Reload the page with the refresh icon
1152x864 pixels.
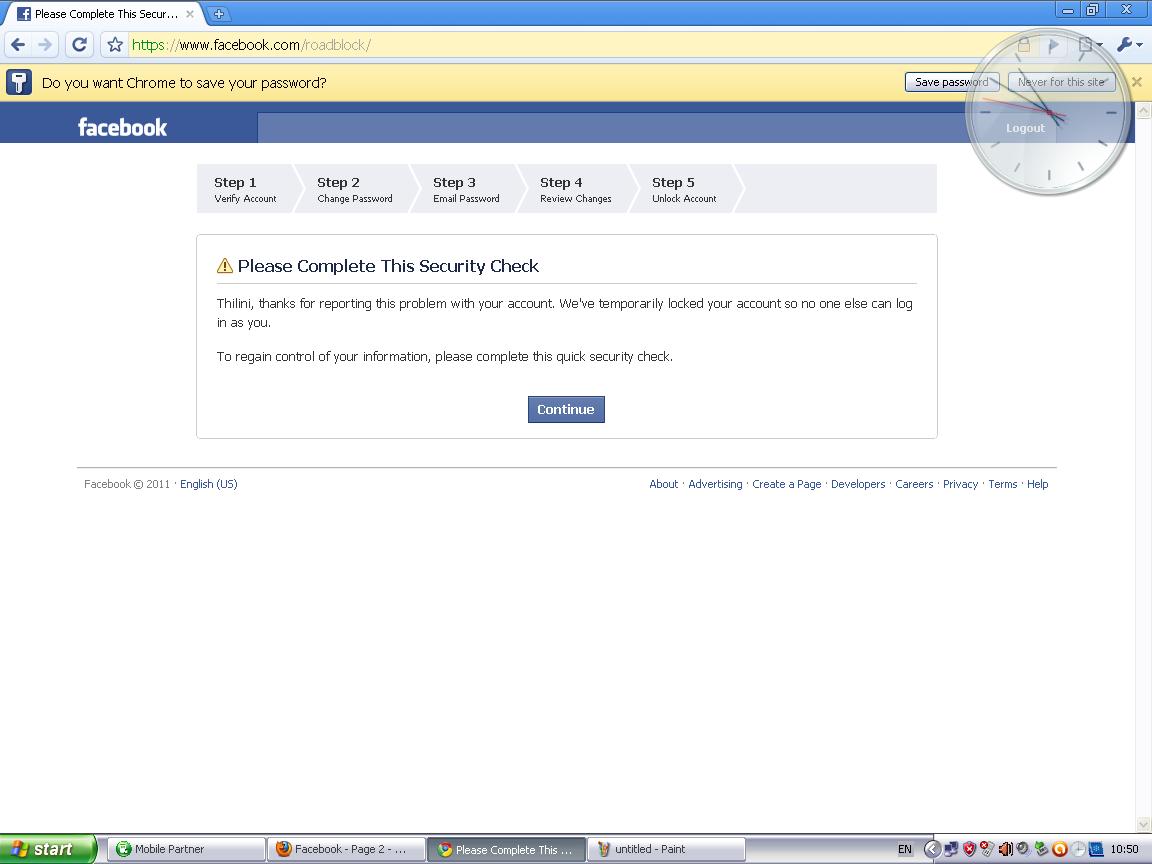pyautogui.click(x=79, y=45)
